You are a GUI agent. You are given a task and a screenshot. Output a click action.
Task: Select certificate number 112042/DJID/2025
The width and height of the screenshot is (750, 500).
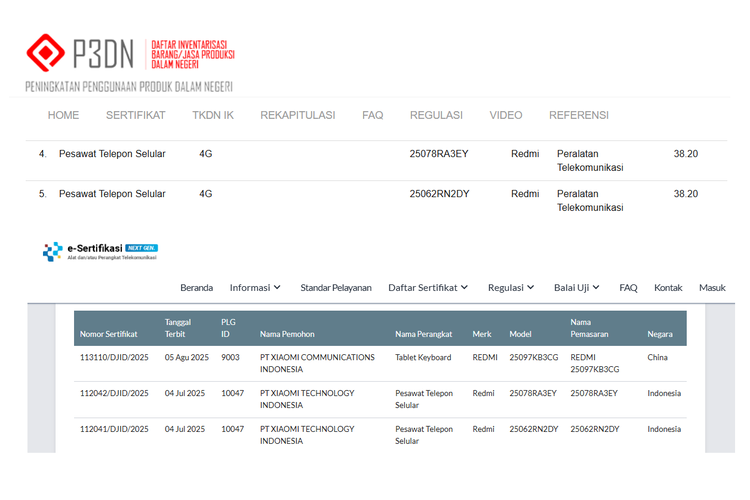pyautogui.click(x=114, y=393)
